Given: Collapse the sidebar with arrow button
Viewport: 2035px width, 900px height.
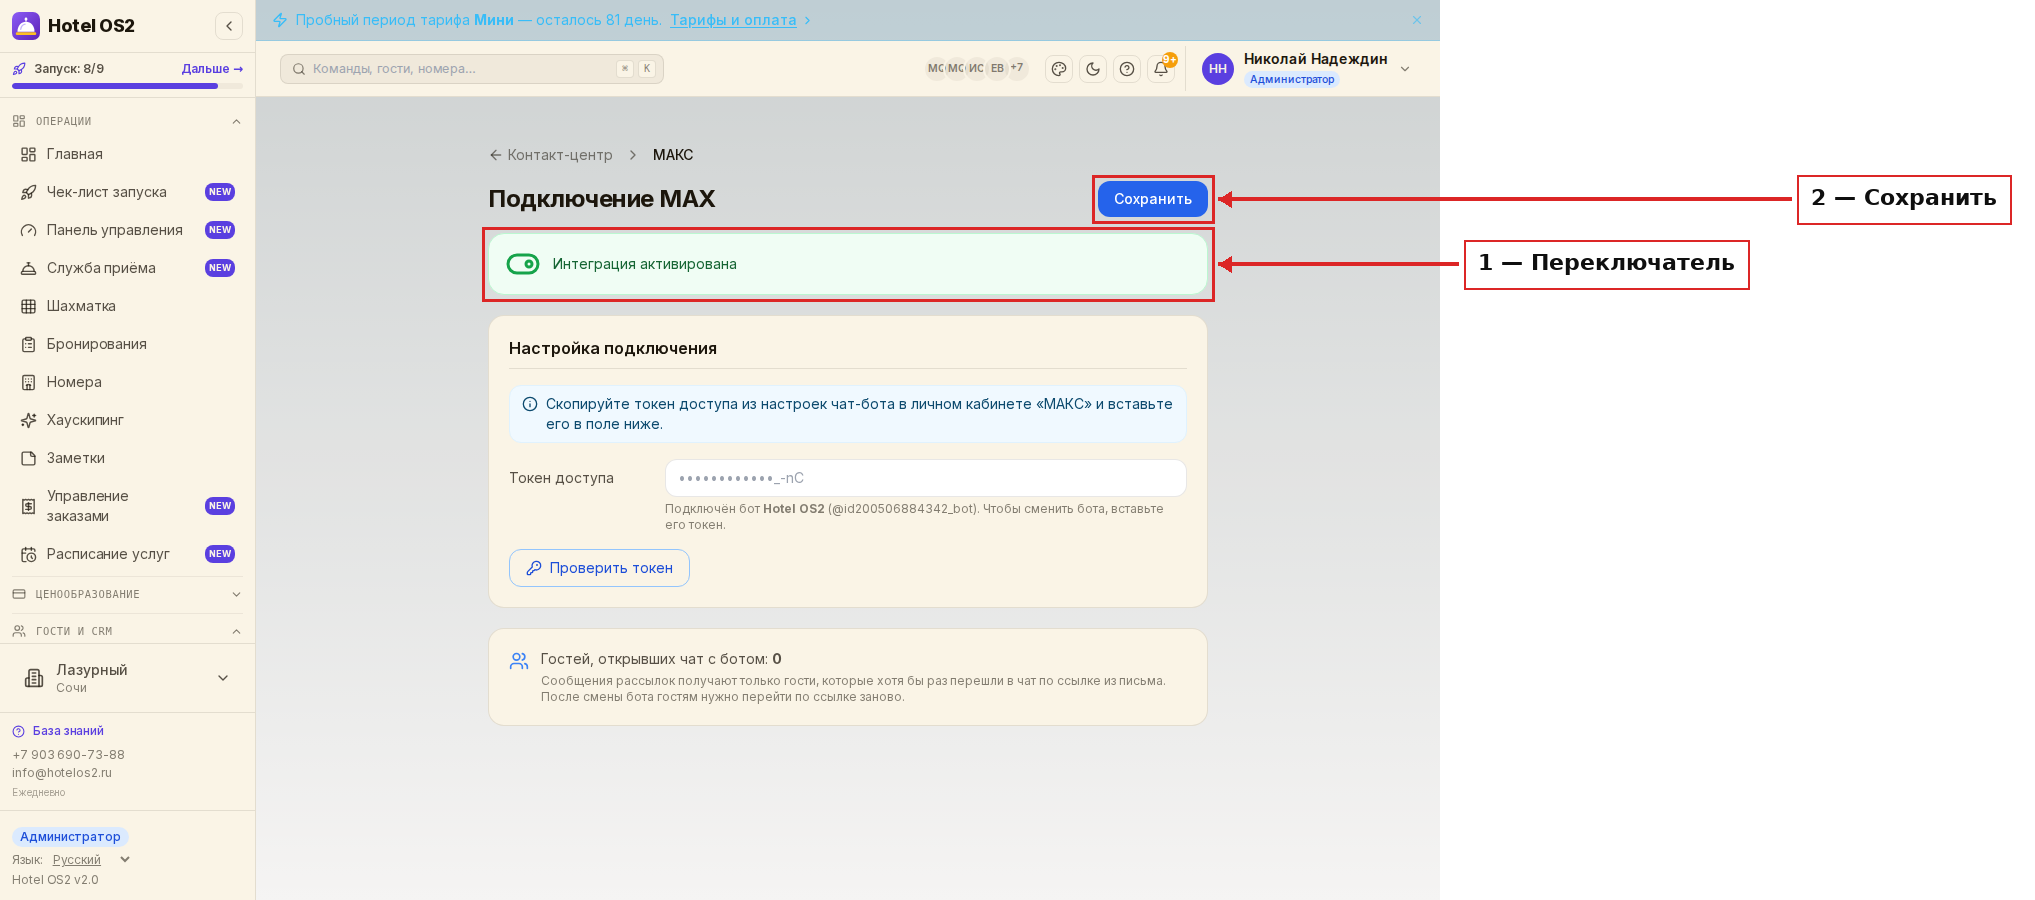Looking at the screenshot, I should coord(229,26).
